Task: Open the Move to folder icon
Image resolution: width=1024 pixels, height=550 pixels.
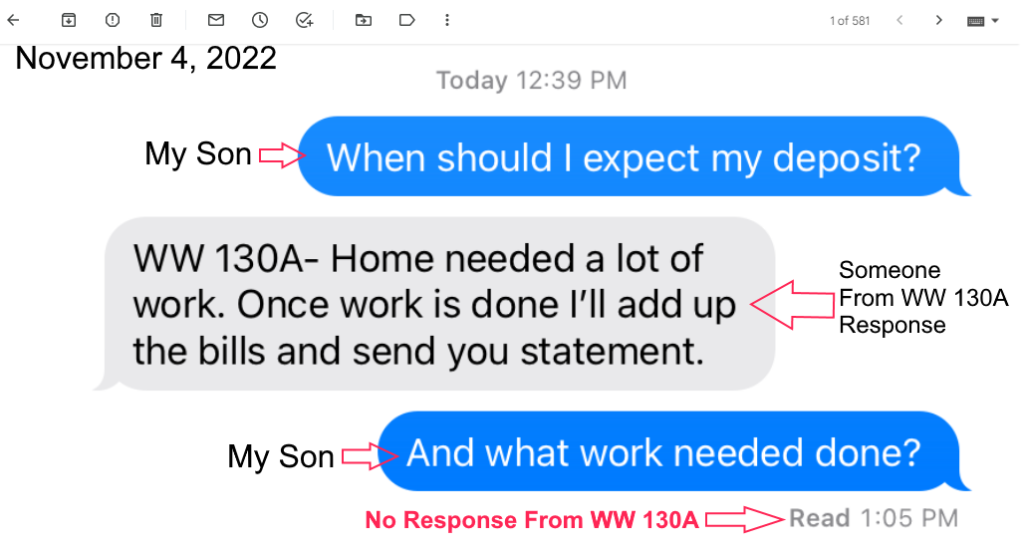Action: point(363,20)
